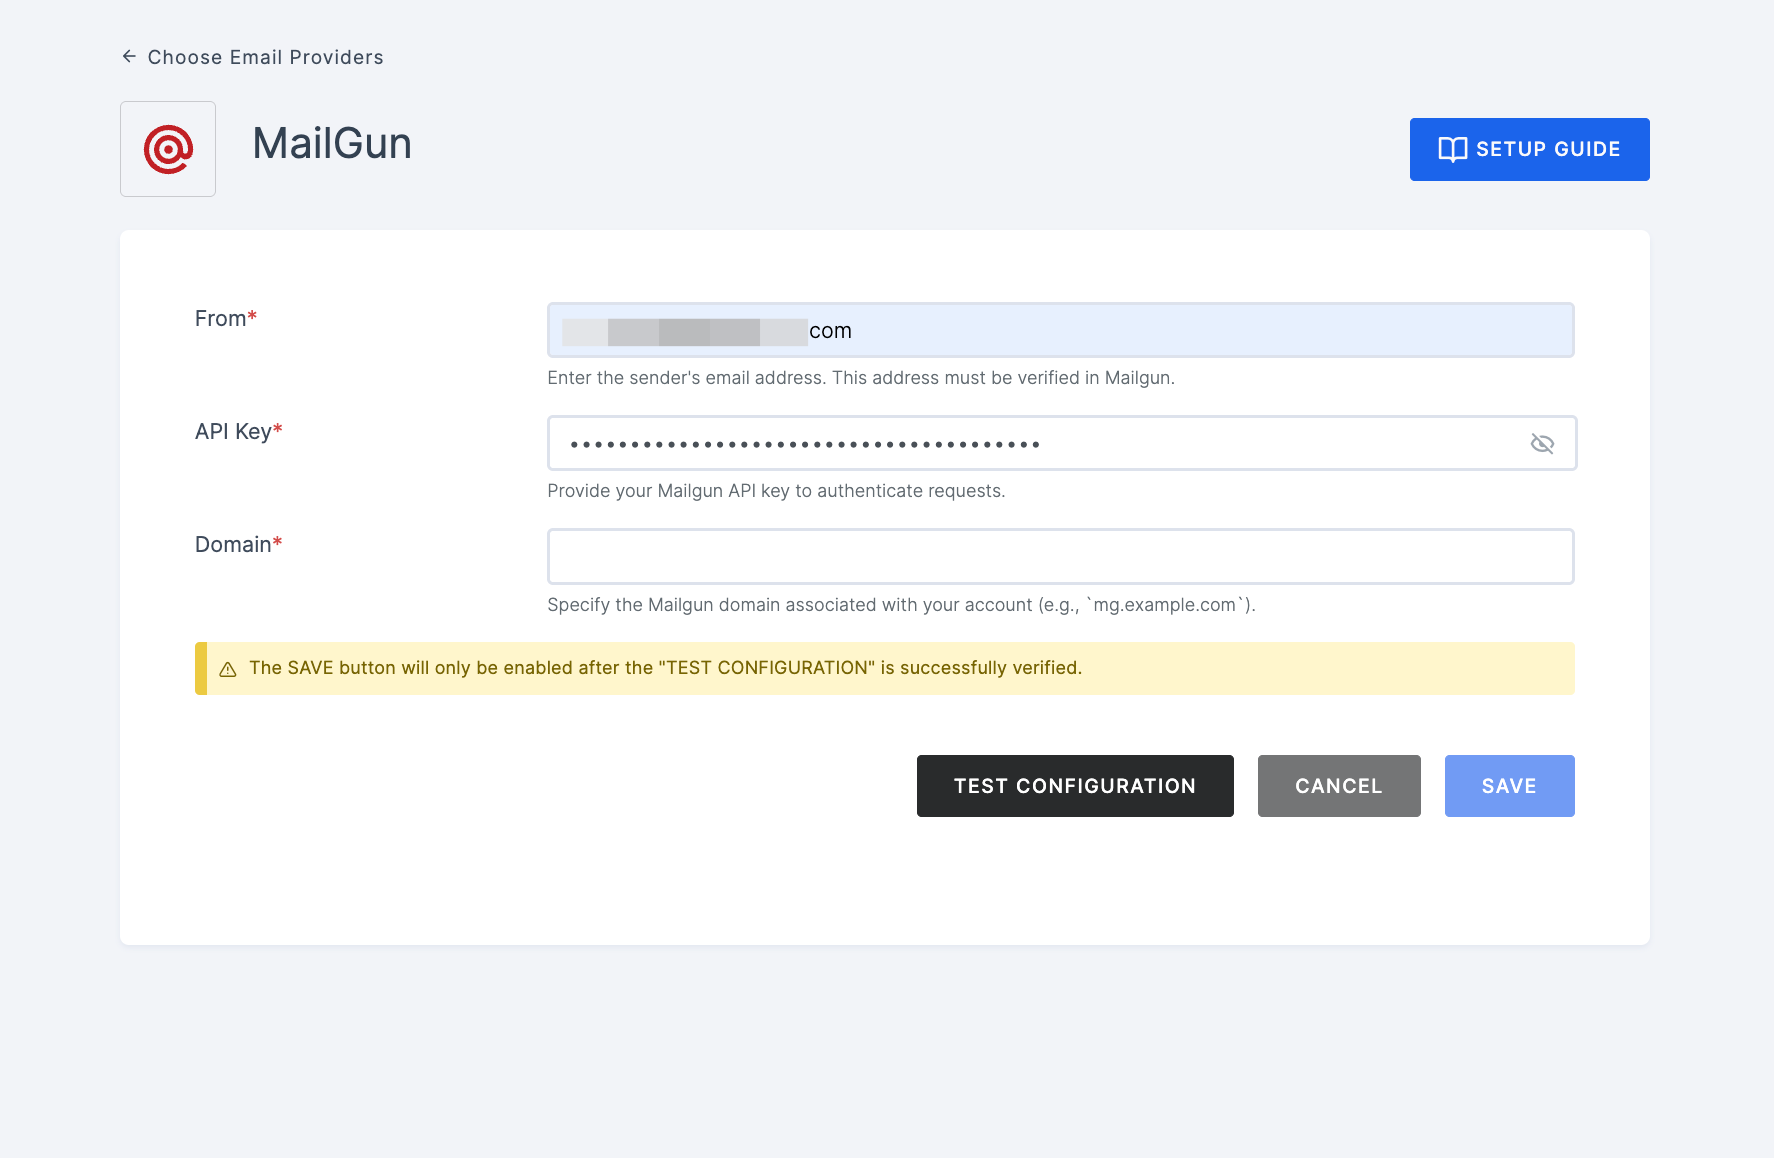Viewport: 1774px width, 1158px height.
Task: Focus the From email field
Action: pyautogui.click(x=1060, y=330)
